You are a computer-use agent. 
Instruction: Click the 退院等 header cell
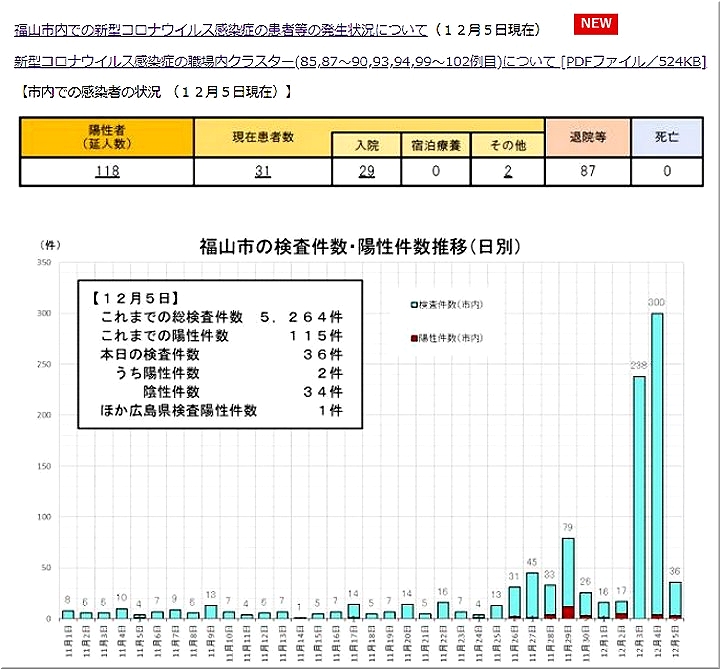click(587, 138)
